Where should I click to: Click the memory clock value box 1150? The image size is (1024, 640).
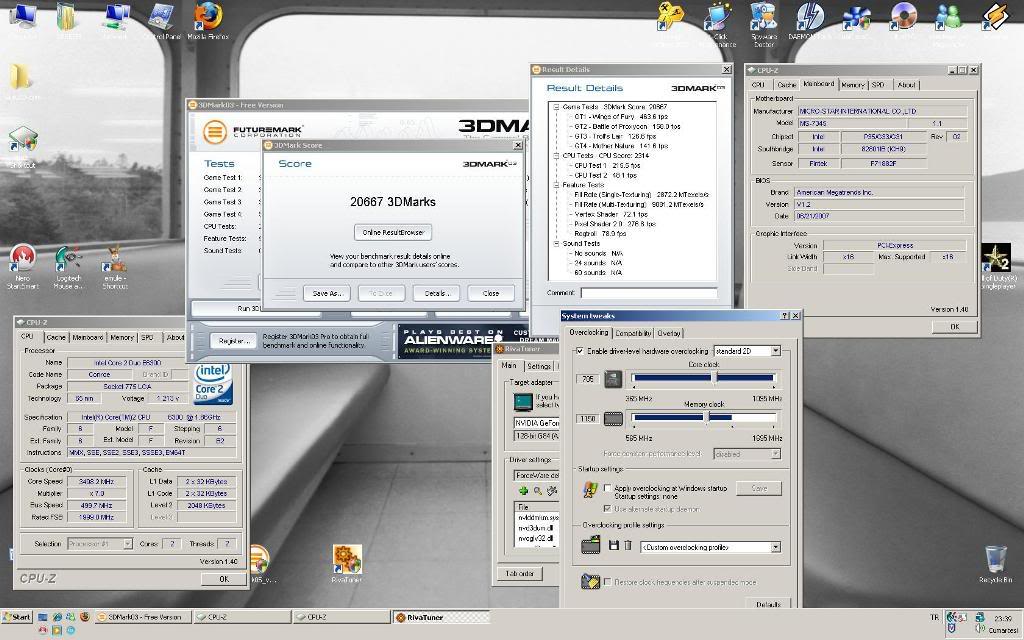click(588, 419)
